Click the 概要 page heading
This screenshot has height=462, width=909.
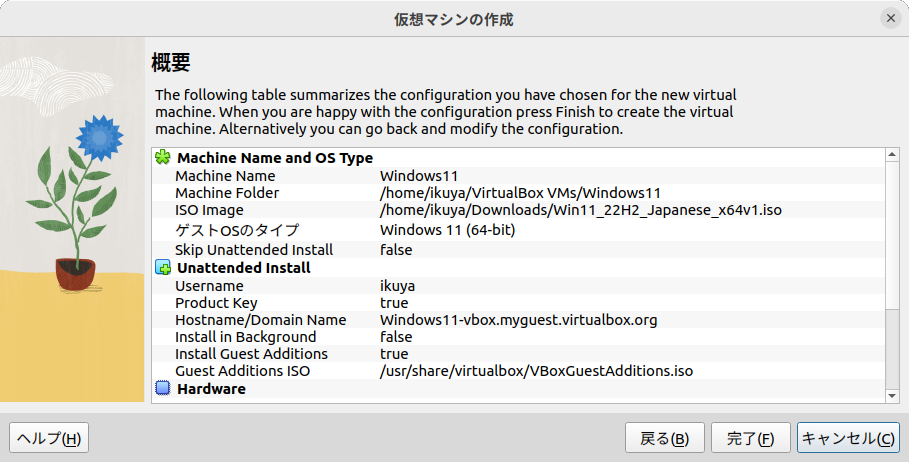tap(170, 62)
